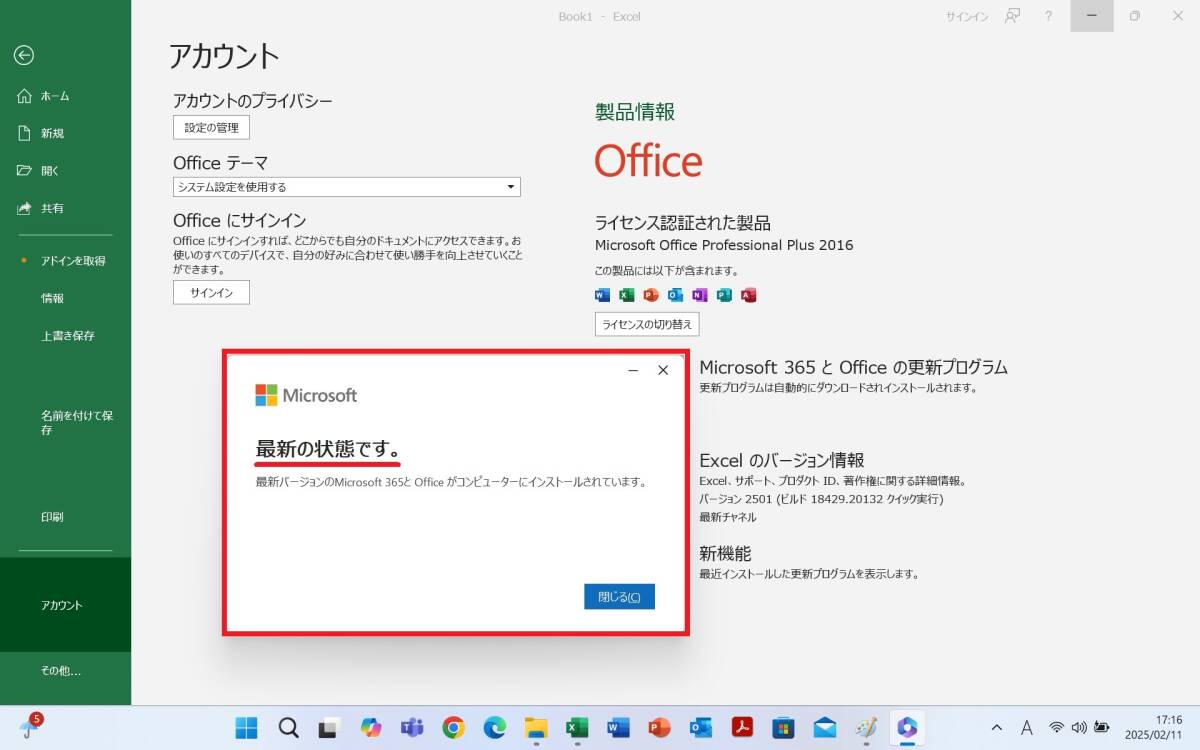Click the Publisher product icon
Screen dimensions: 1200x750
pos(724,295)
